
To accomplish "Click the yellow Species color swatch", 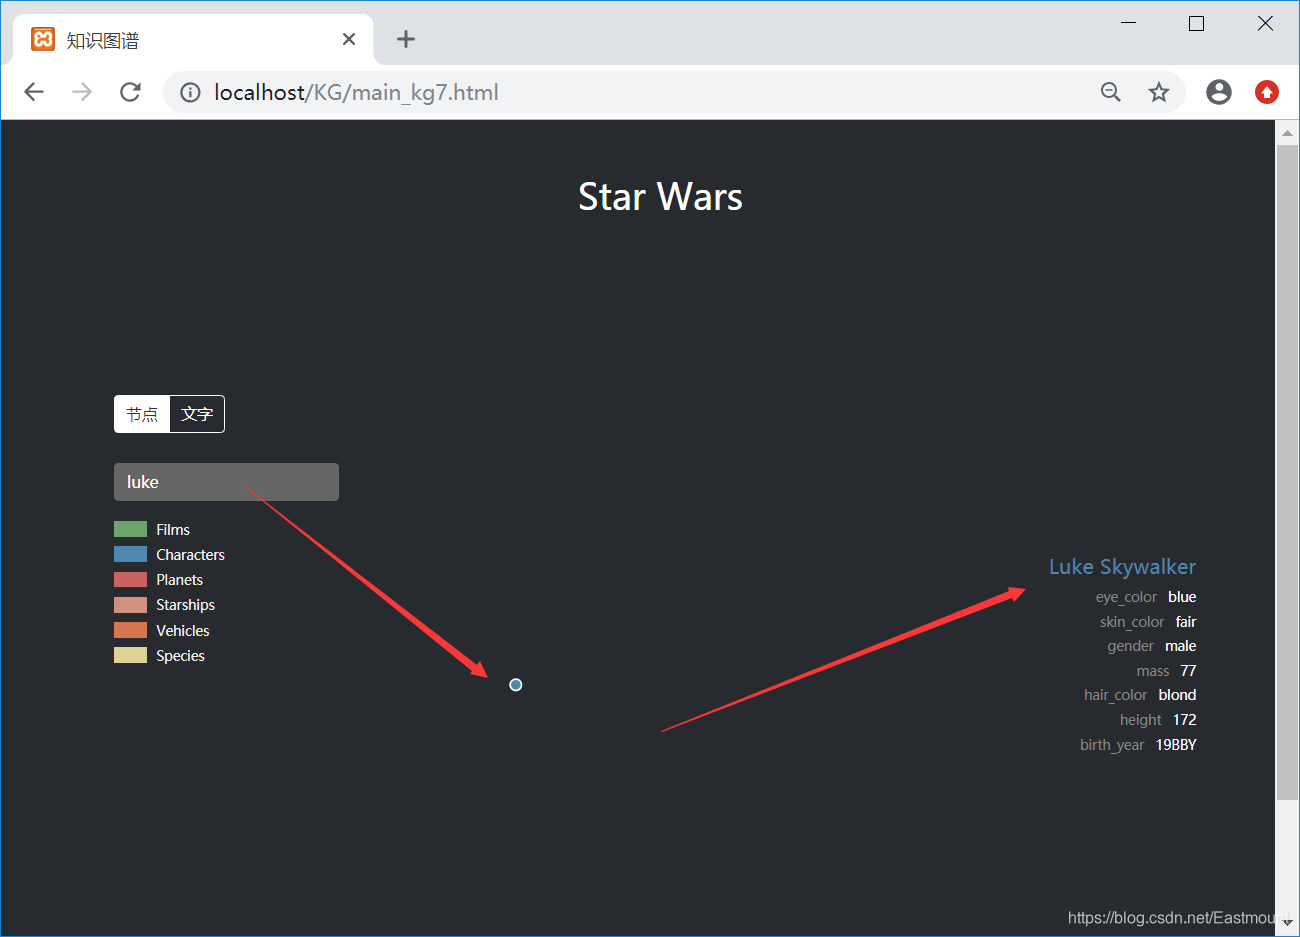I will [x=130, y=655].
